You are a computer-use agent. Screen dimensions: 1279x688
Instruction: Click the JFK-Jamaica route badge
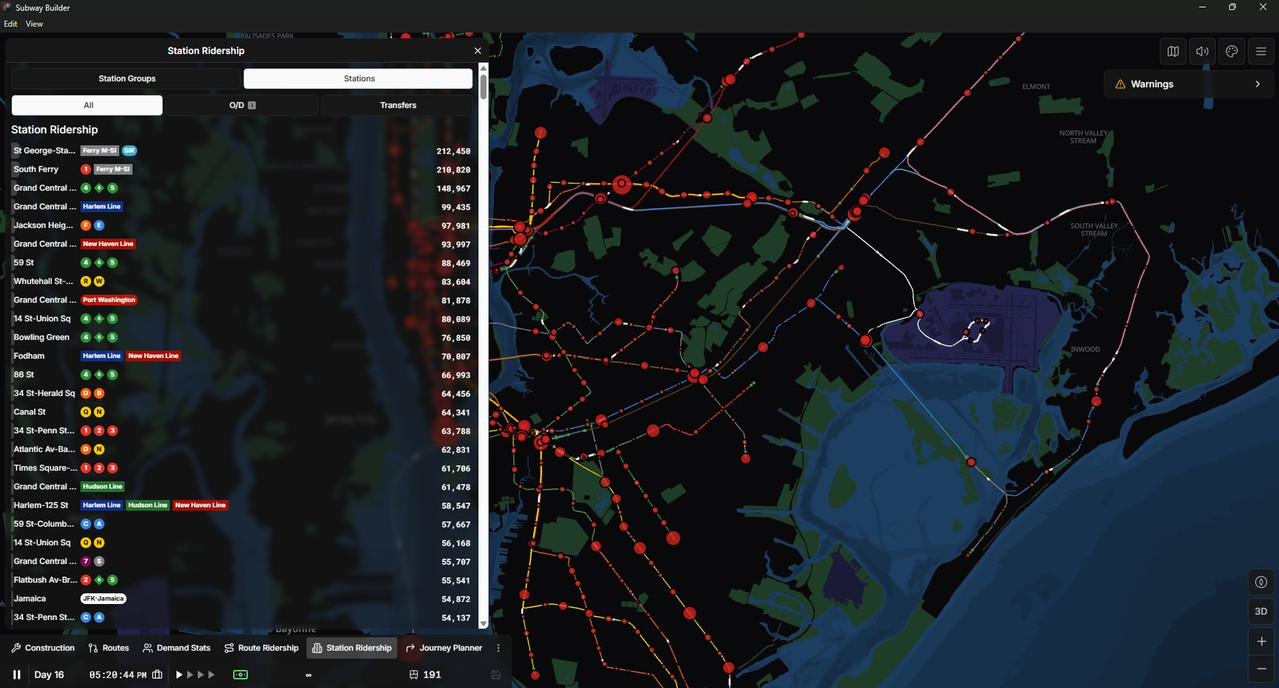point(103,598)
